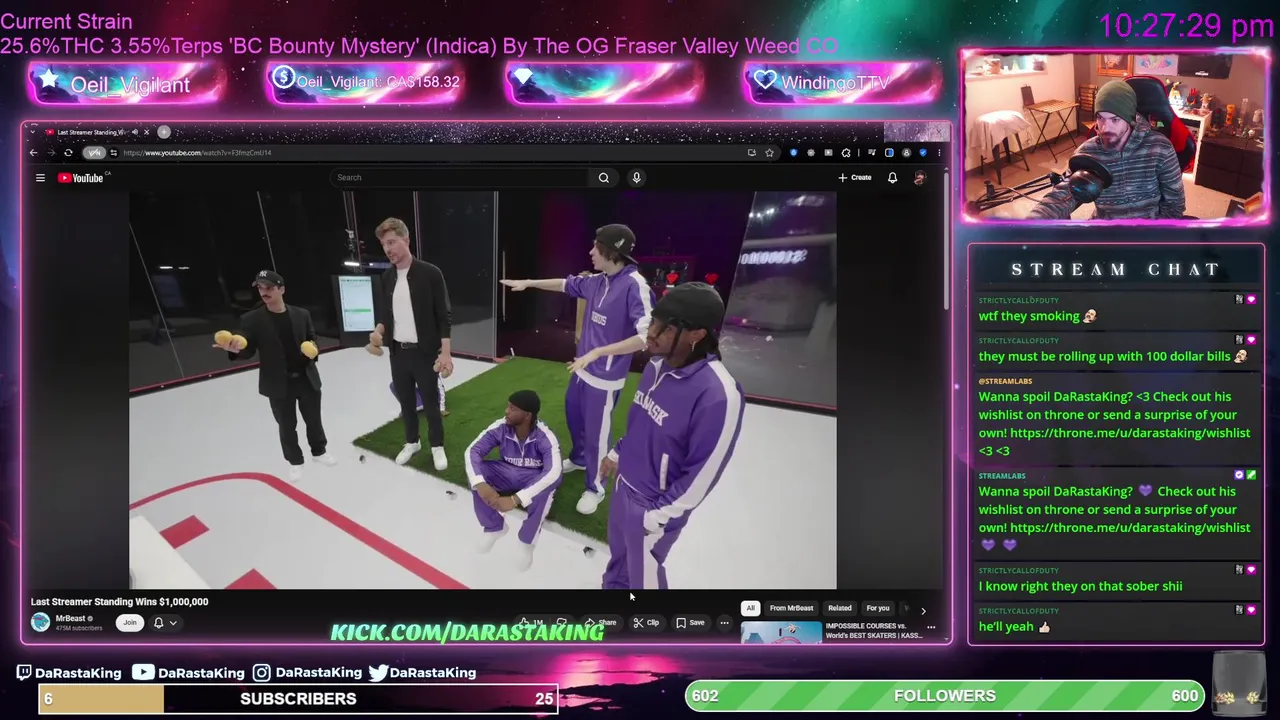Click into the YouTube search field

[x=460, y=178]
